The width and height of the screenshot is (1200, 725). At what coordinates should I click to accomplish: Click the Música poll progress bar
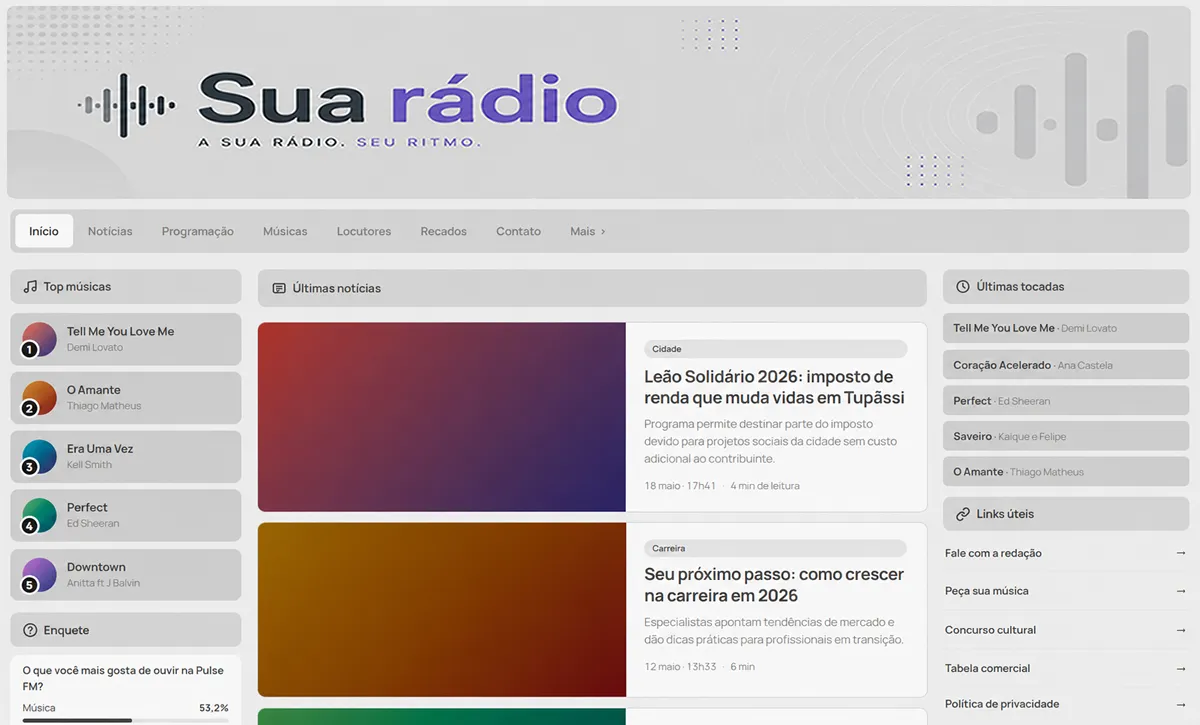tap(125, 720)
